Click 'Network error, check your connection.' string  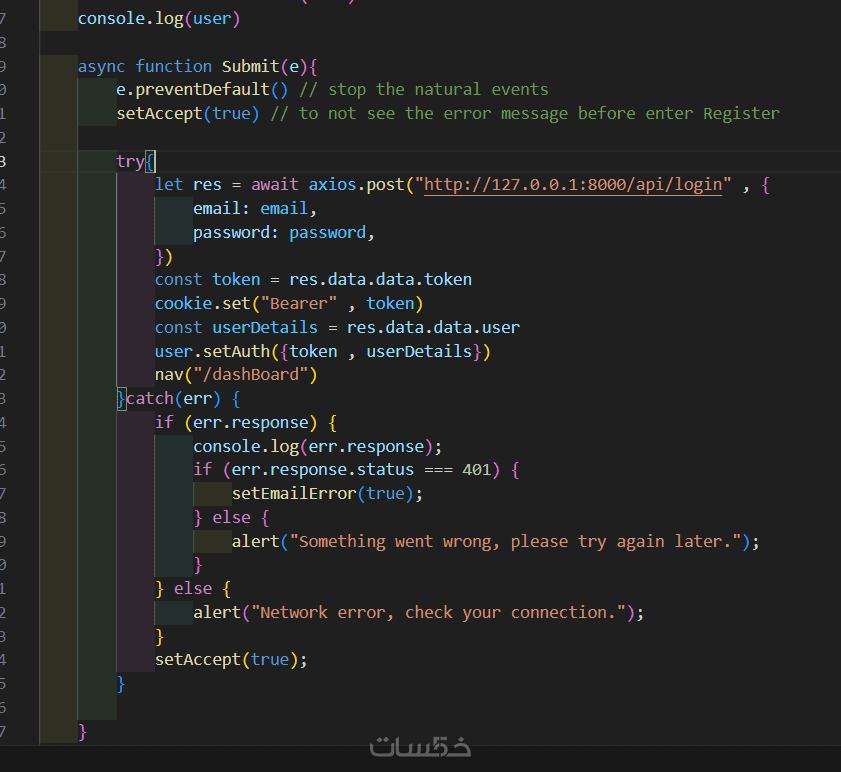438,613
